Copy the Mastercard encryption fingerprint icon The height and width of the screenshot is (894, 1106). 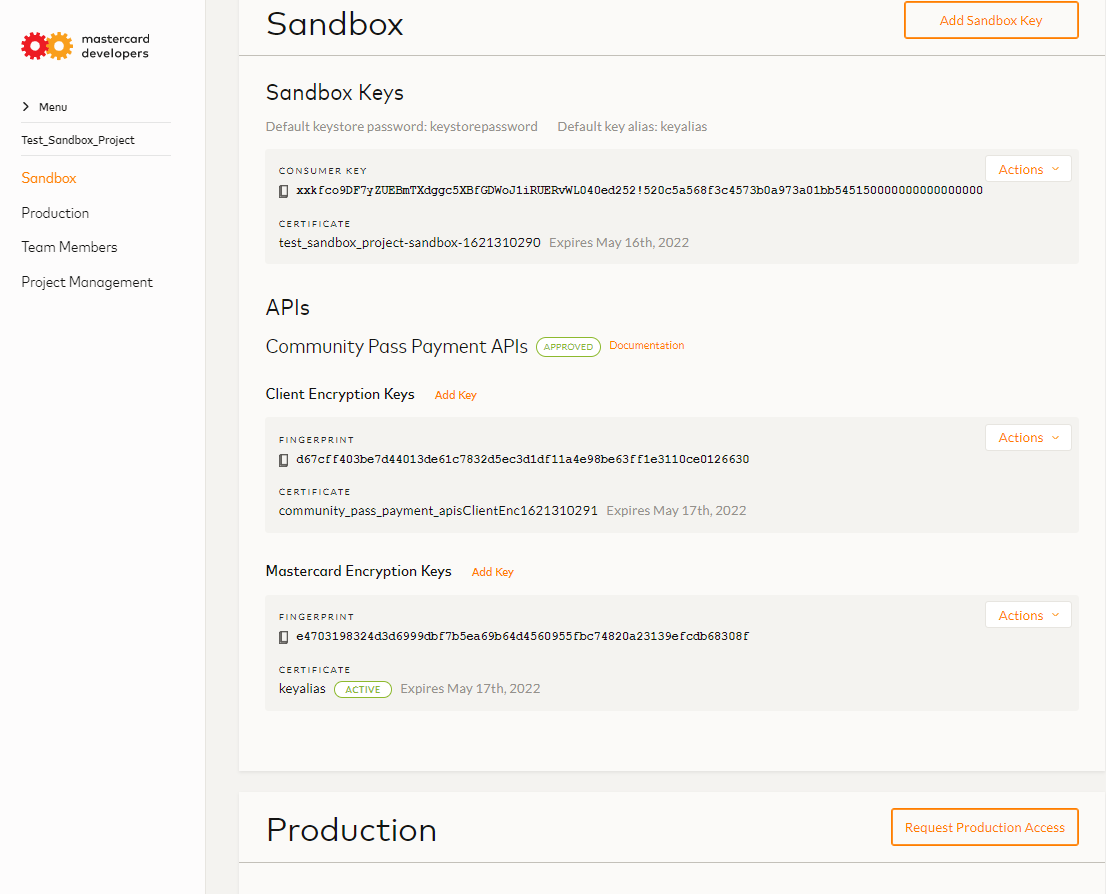tap(284, 638)
